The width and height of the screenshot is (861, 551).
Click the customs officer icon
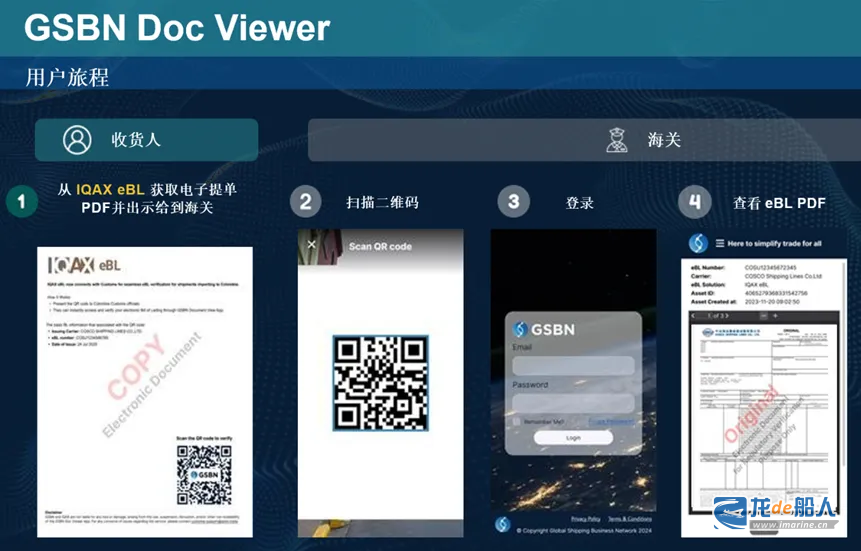(617, 140)
